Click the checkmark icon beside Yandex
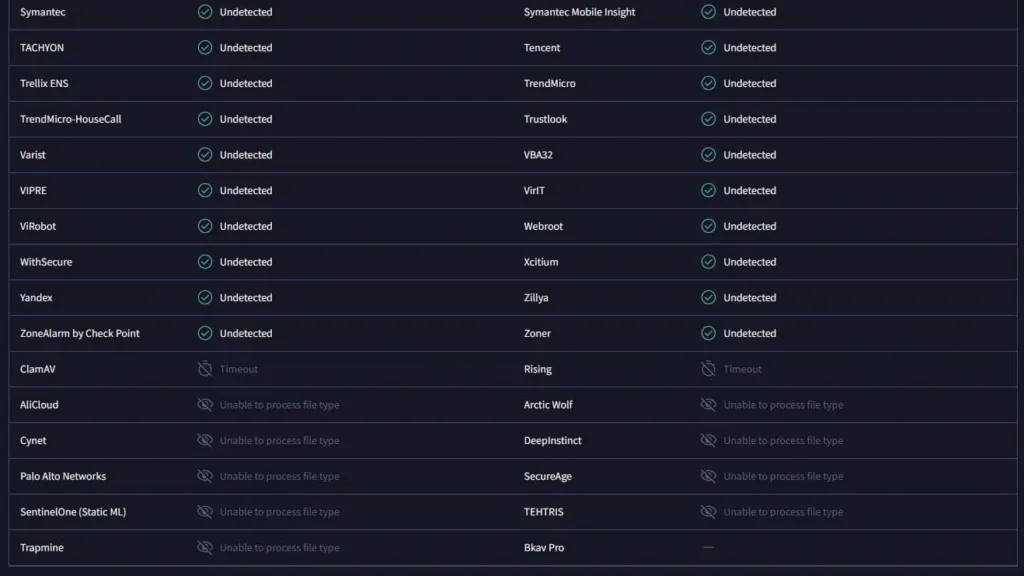1024x576 pixels. [205, 298]
